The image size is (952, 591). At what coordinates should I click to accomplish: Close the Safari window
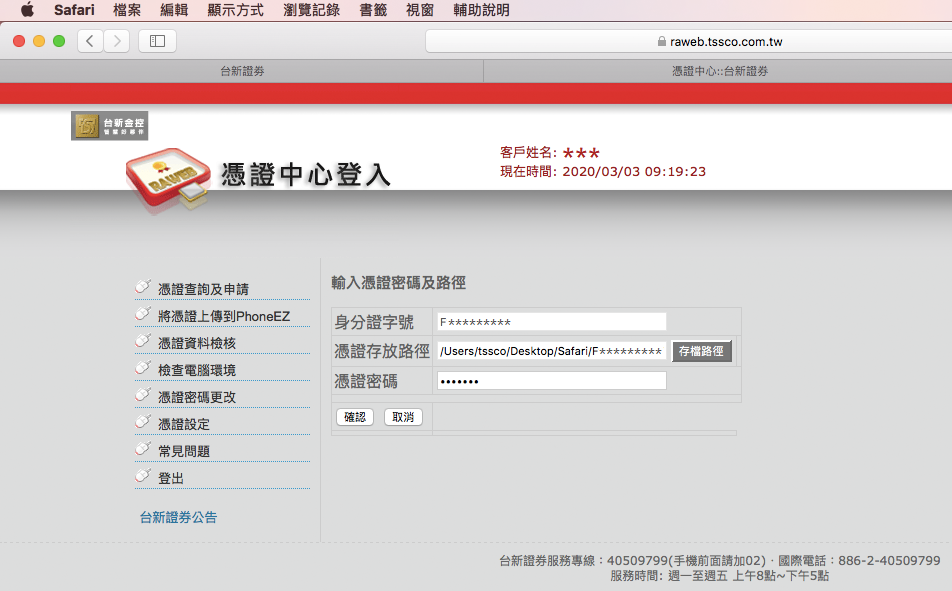[x=19, y=41]
